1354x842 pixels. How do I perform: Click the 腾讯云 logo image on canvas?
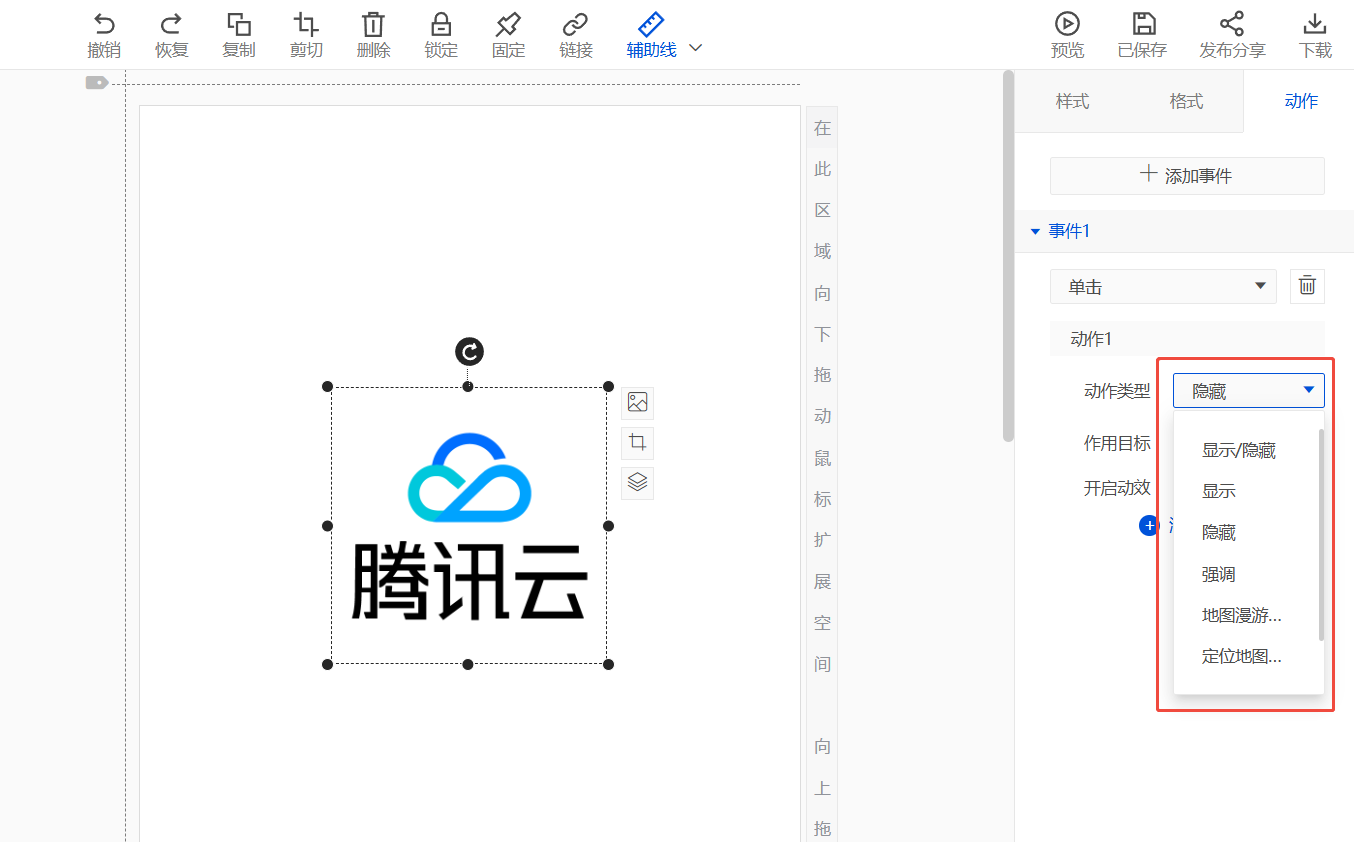pos(468,526)
